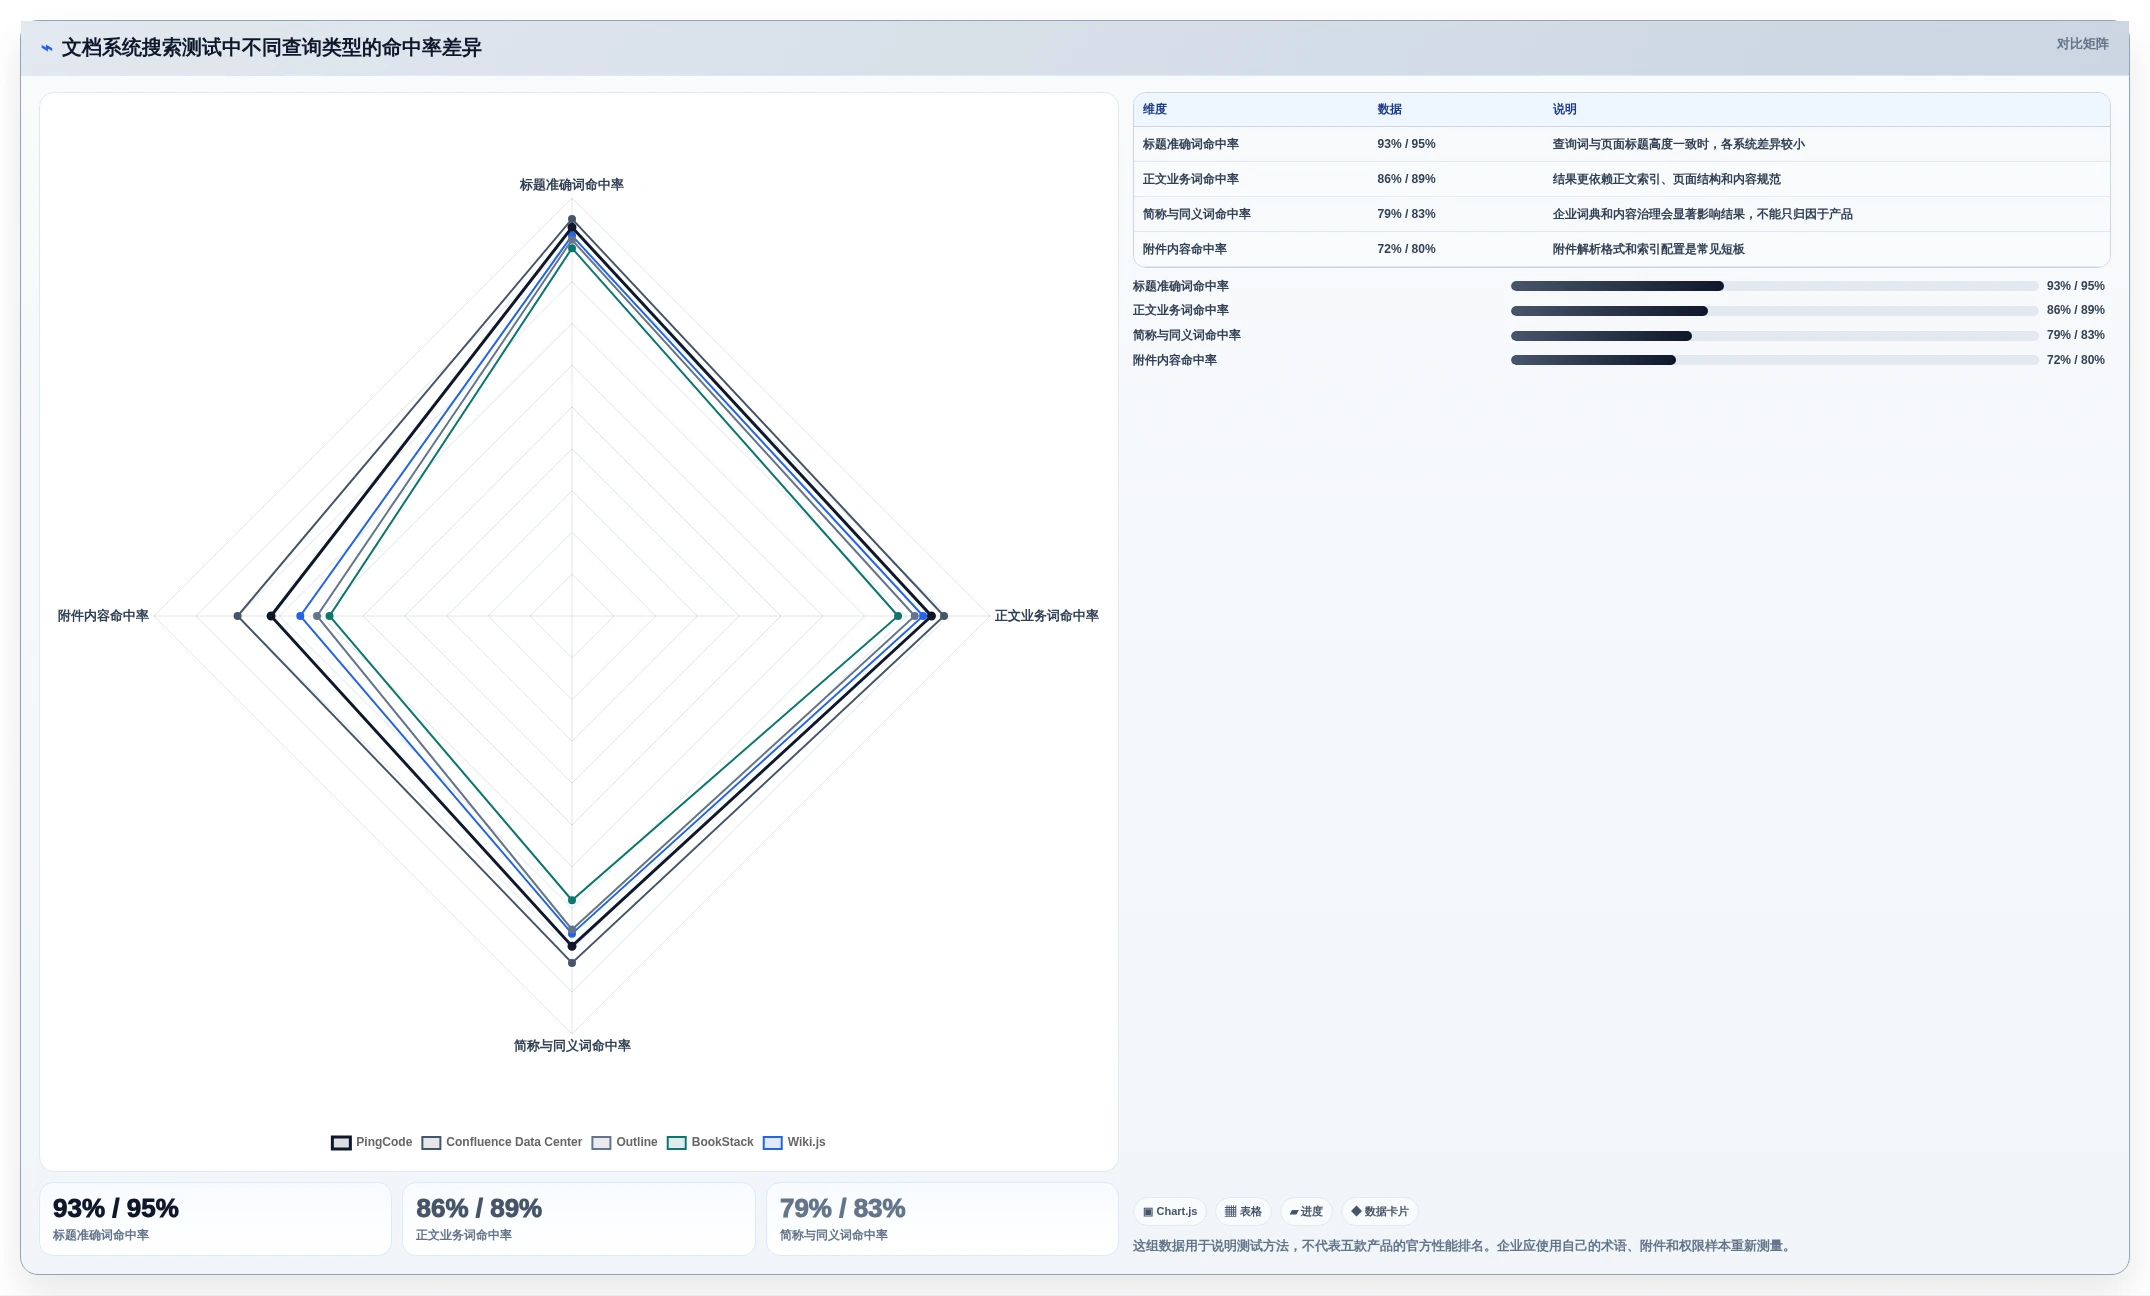Viewport: 2150px width, 1296px height.
Task: Click progress bar for 简称与同义词命中率
Action: coord(1774,336)
